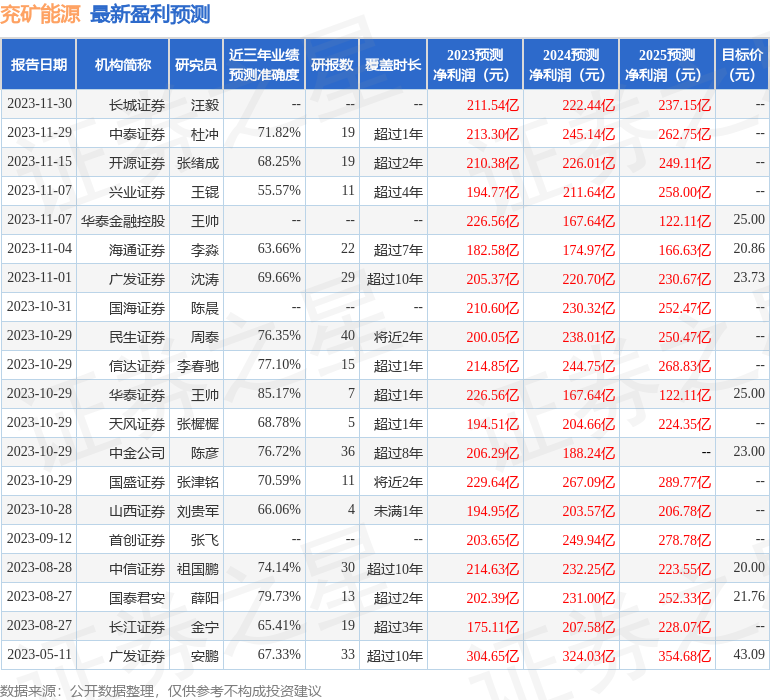Click the 2024预测净利润 column header
Screen dimensions: 770x700
[571, 64]
